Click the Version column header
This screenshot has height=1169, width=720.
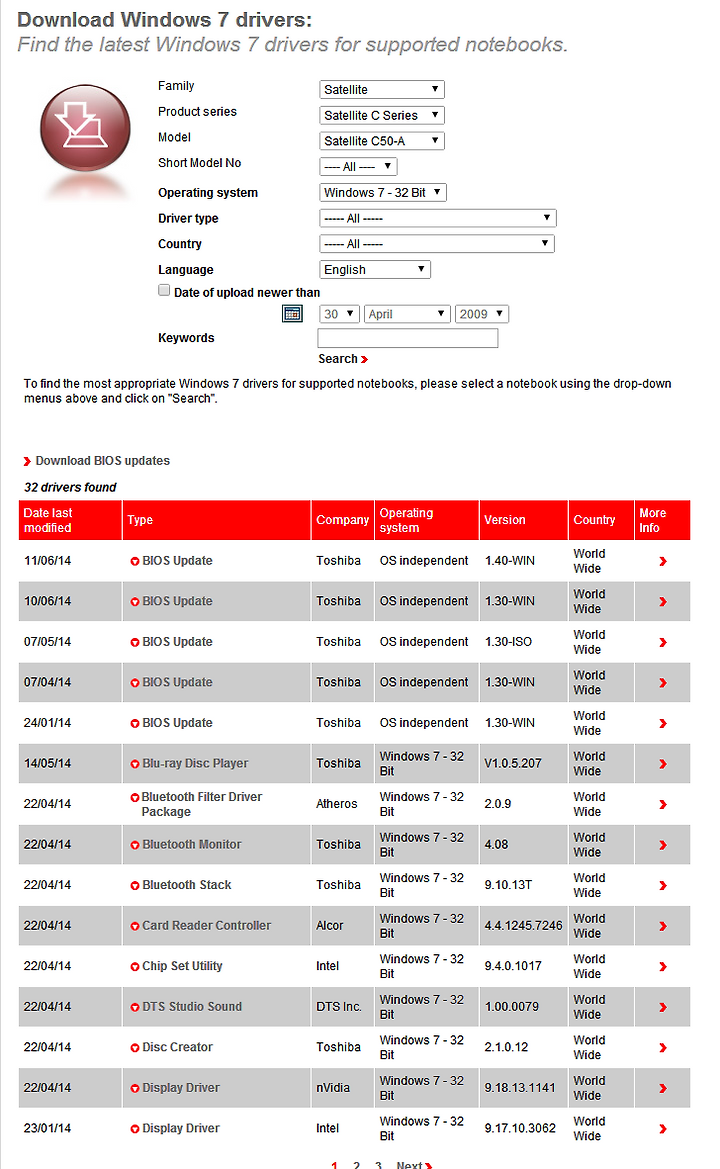click(523, 520)
